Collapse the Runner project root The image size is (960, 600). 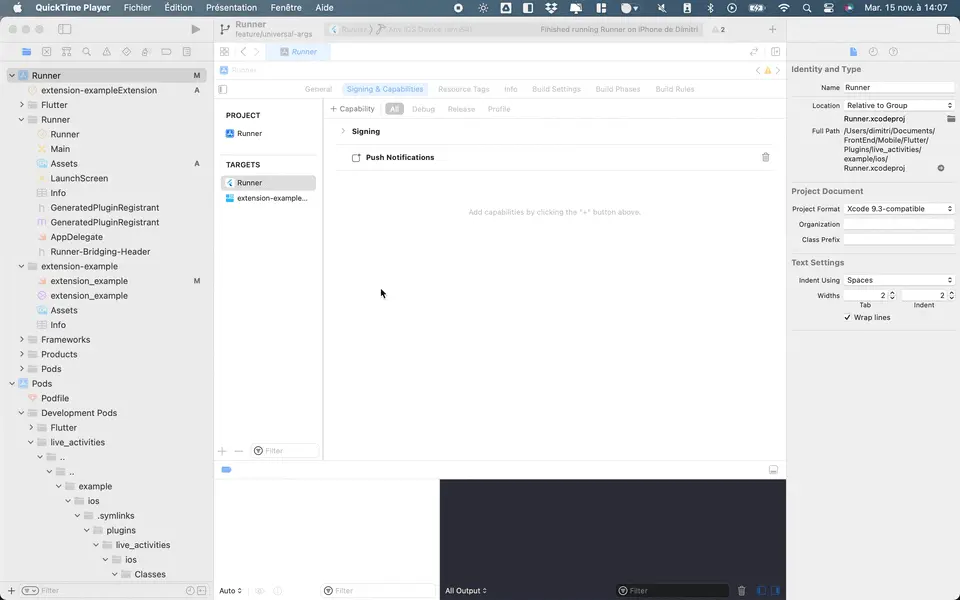12,76
